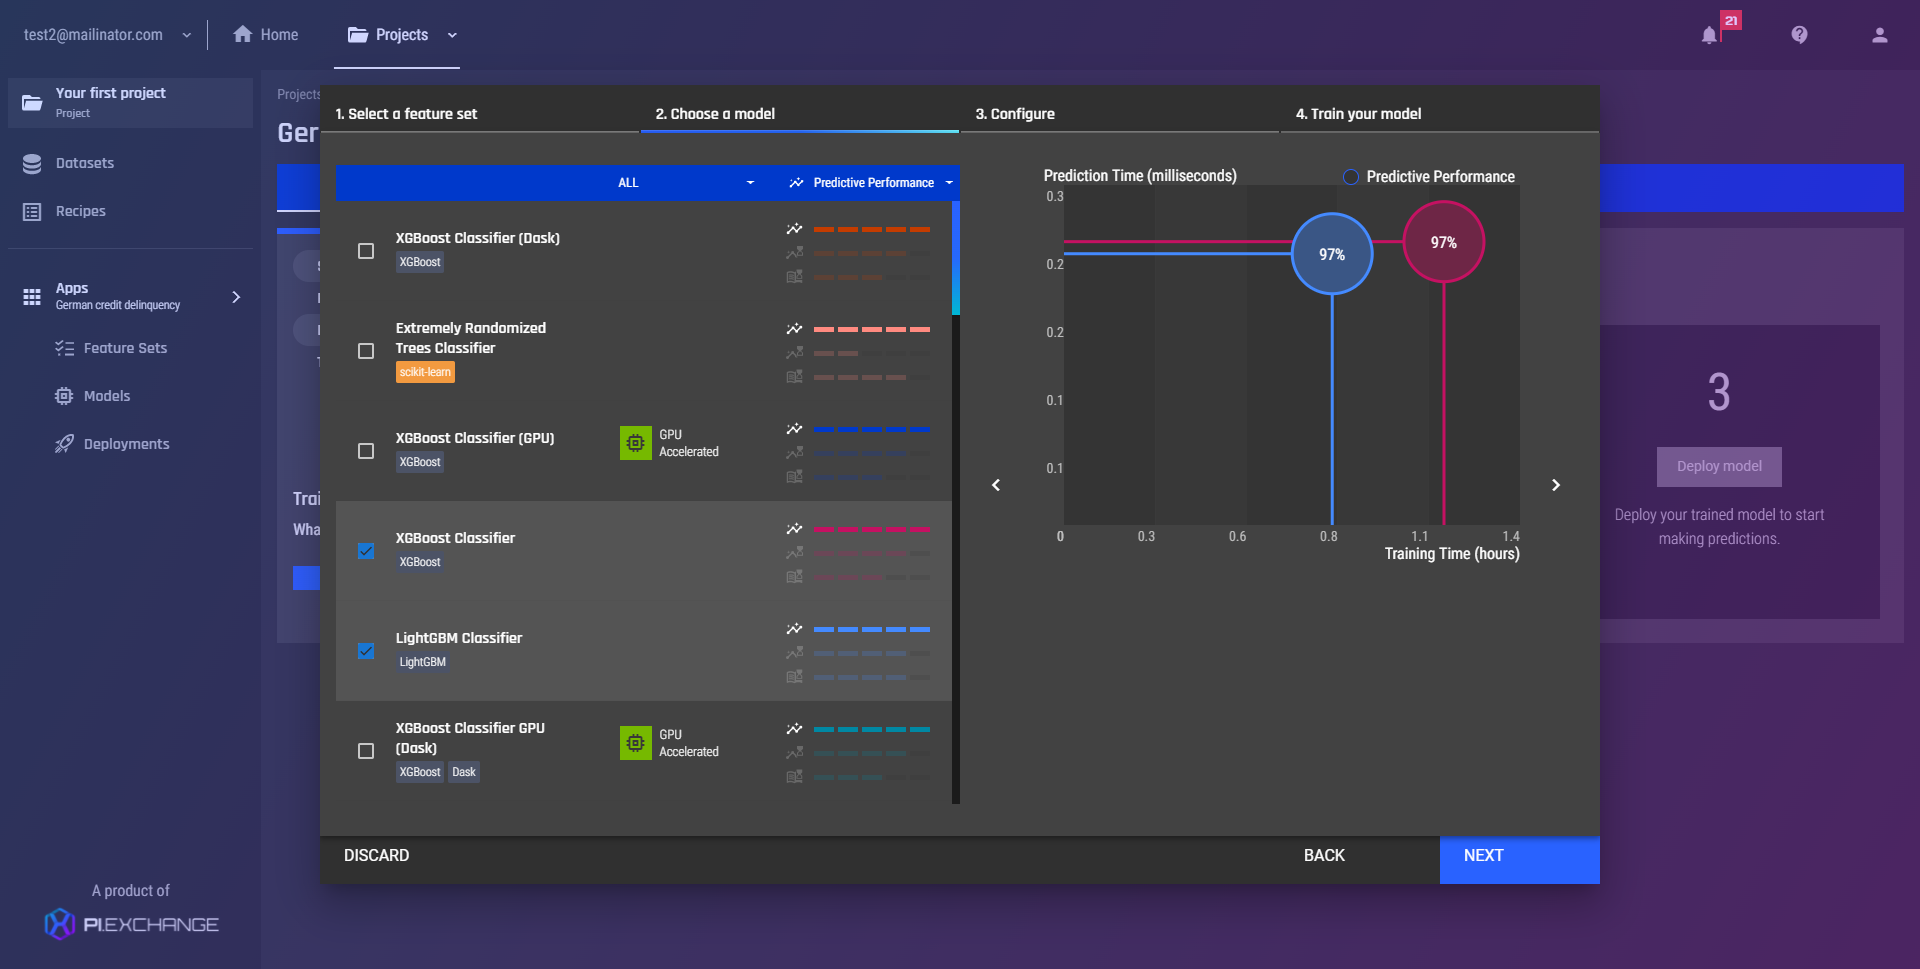Click predictive performance icon on XGBoost Classifier GPU (Dask) row
Screen dimensions: 1920x969
click(x=794, y=729)
